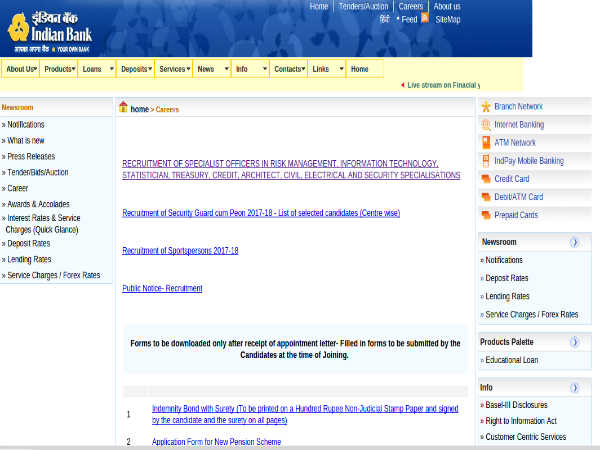Expand the Deposits dropdown menu
The width and height of the screenshot is (600, 450).
click(136, 69)
